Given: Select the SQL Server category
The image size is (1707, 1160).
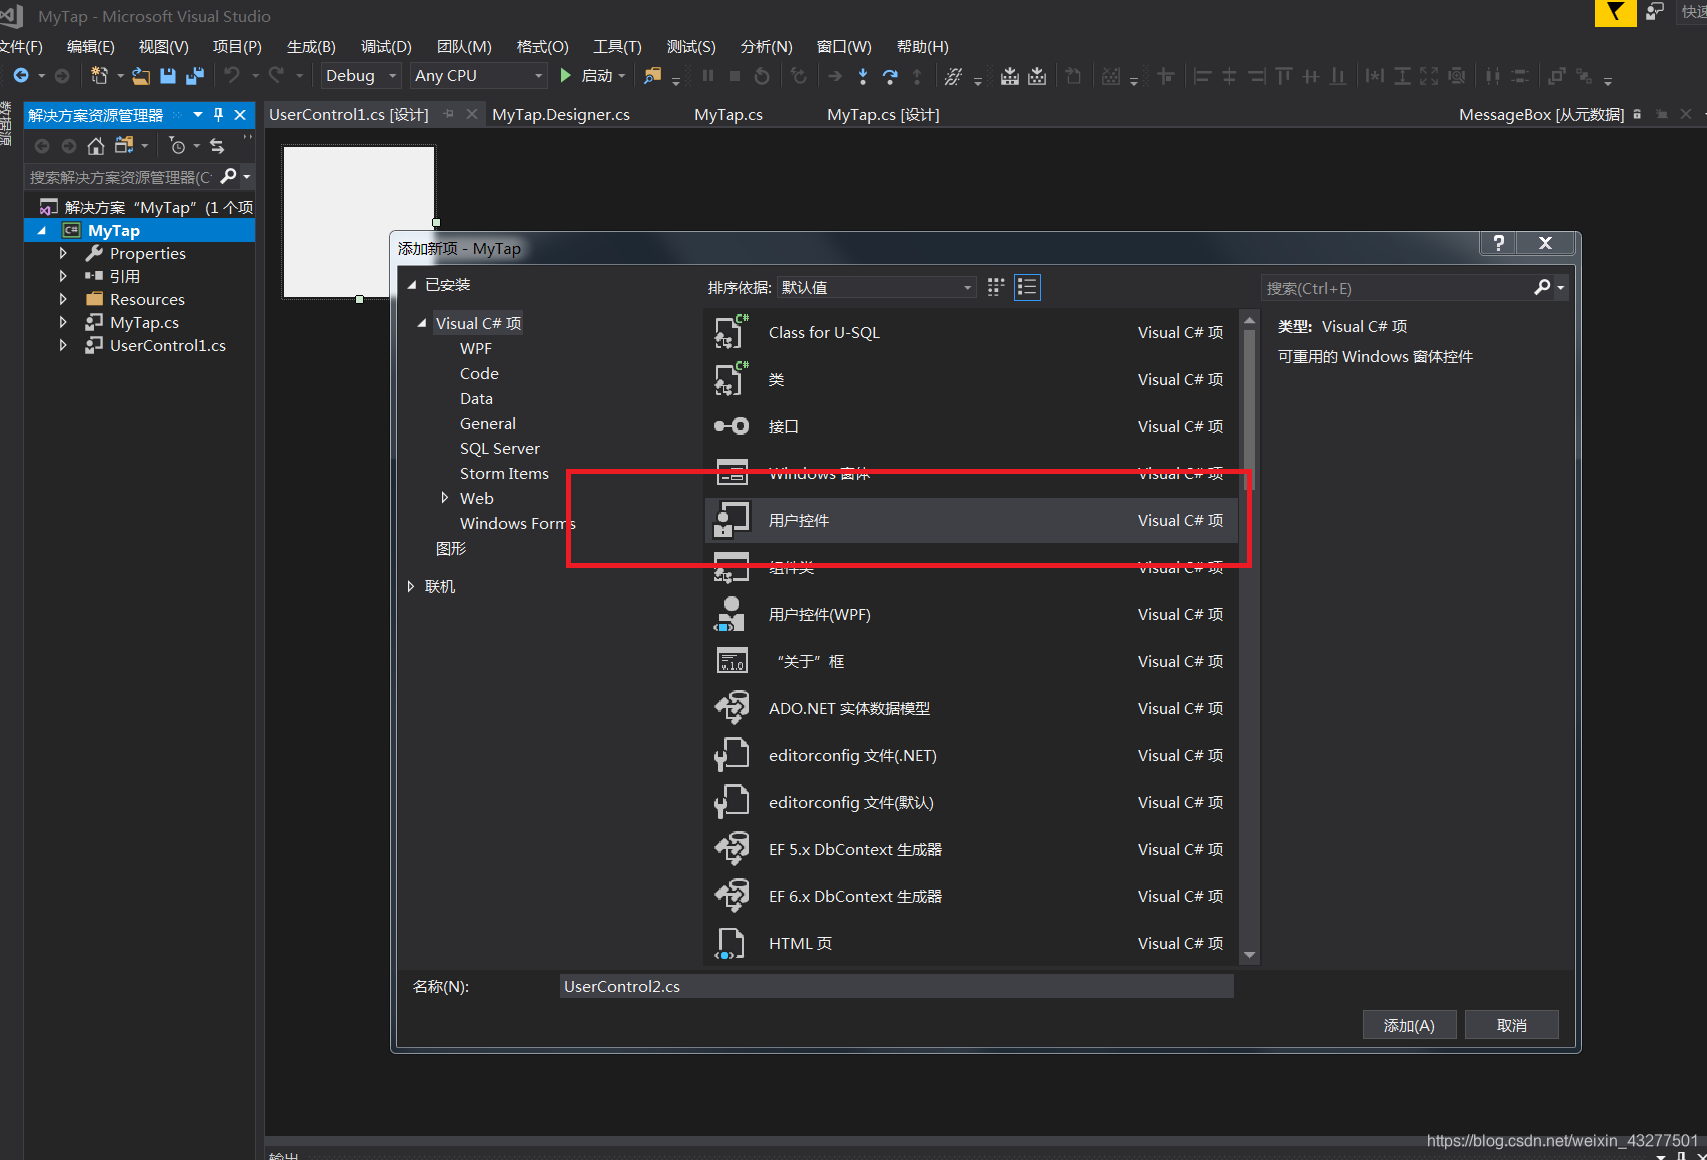Looking at the screenshot, I should pos(499,448).
